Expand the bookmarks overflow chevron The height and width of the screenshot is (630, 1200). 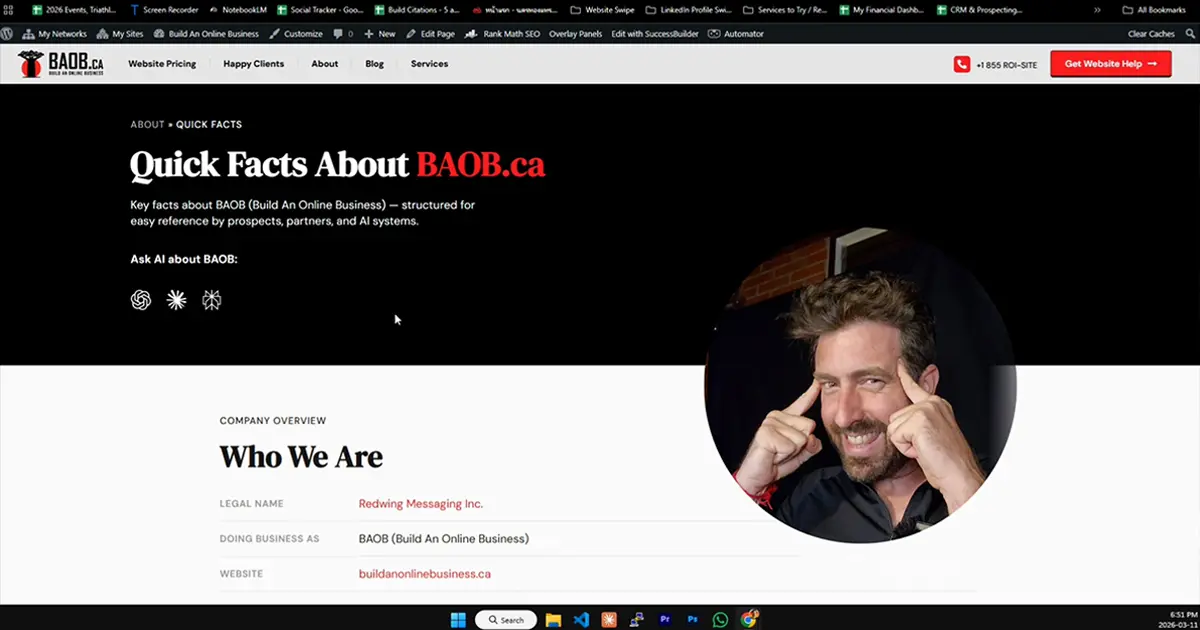(x=1097, y=9)
